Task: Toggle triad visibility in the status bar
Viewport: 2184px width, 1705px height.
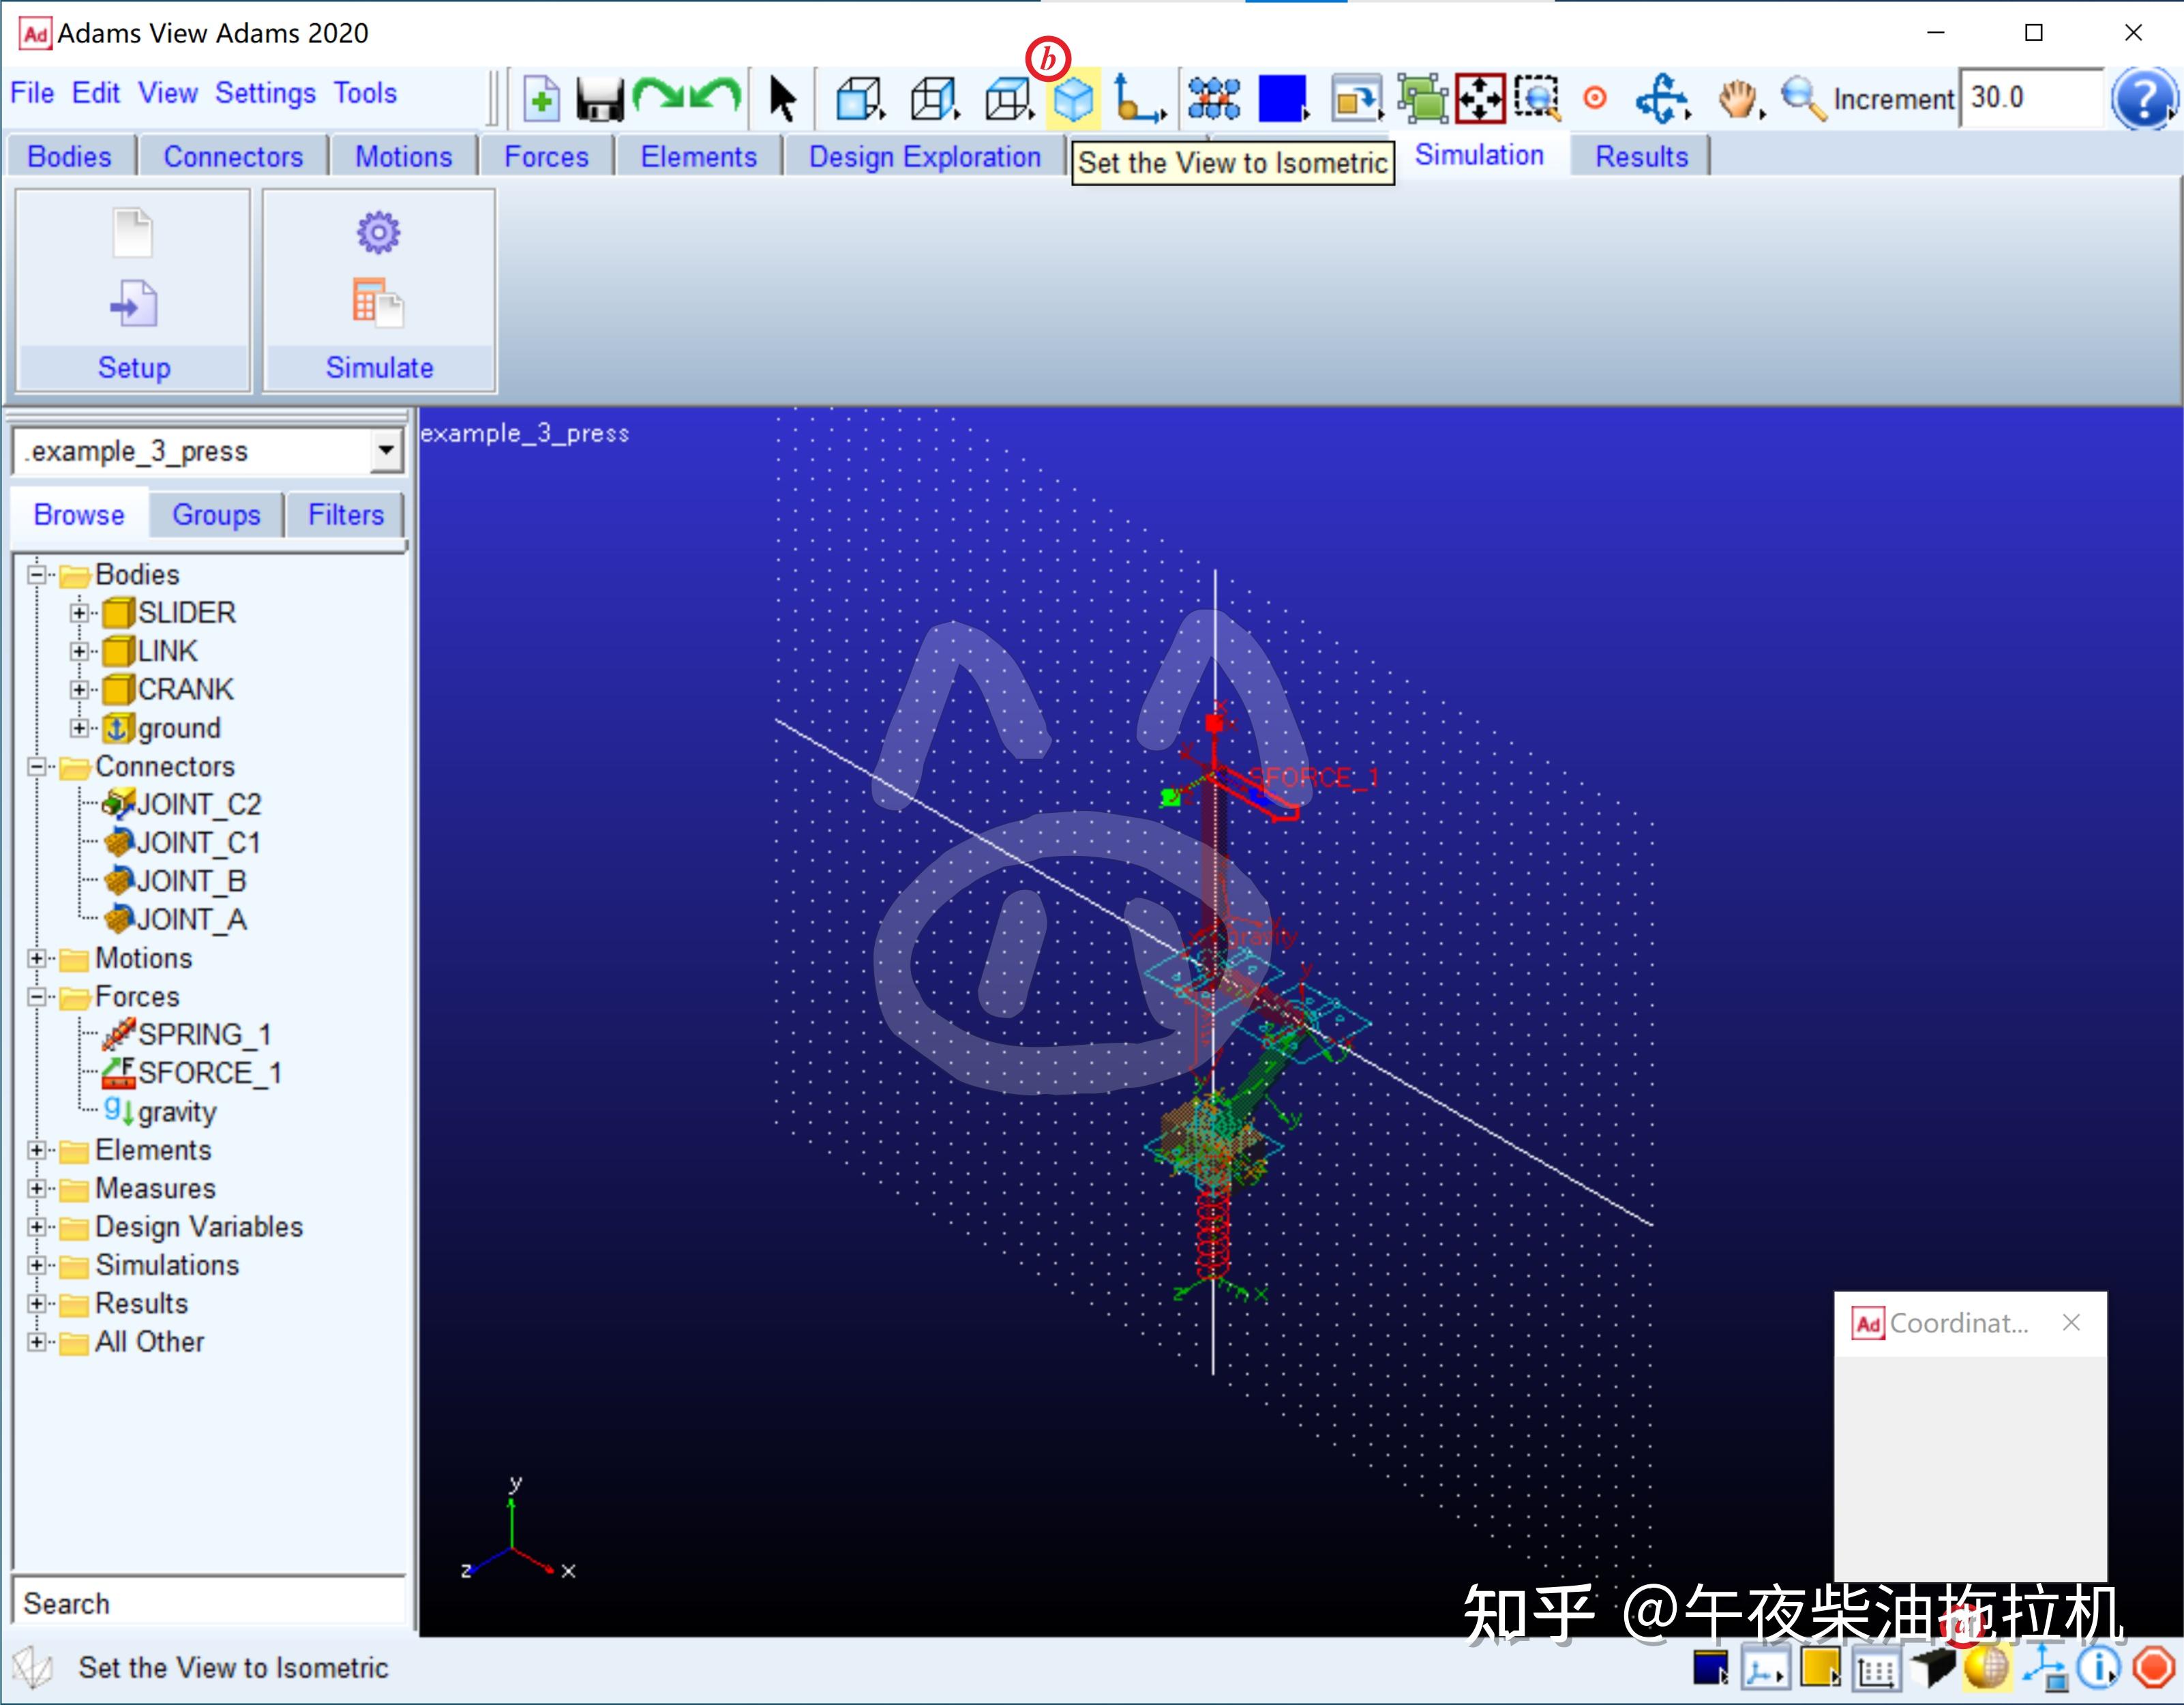Action: coord(1765,1668)
